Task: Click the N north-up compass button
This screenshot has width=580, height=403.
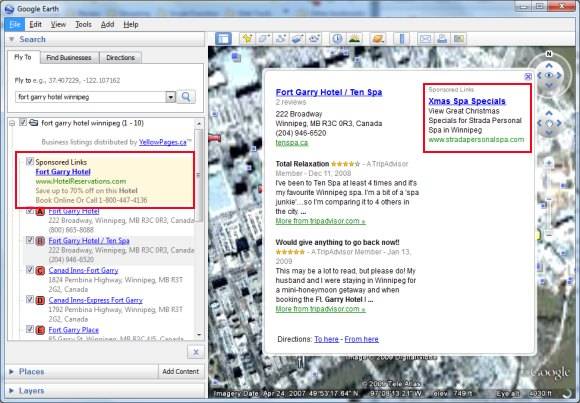Action: [549, 54]
